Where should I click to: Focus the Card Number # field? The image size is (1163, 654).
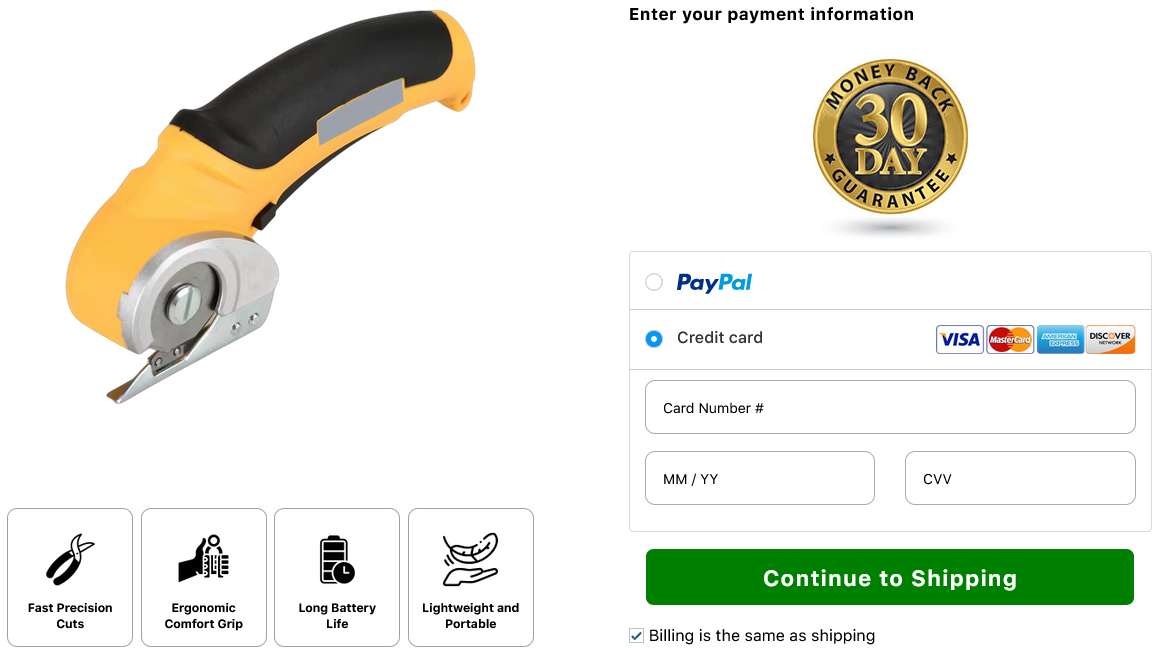pyautogui.click(x=890, y=407)
